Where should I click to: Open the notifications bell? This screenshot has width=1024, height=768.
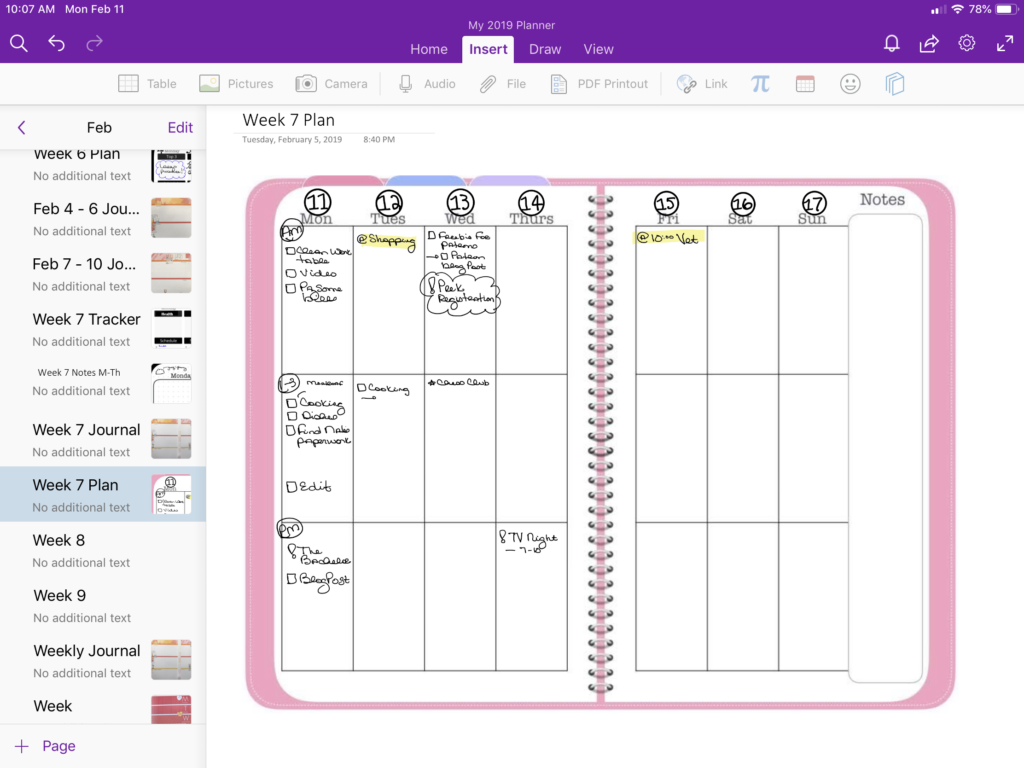pyautogui.click(x=890, y=43)
